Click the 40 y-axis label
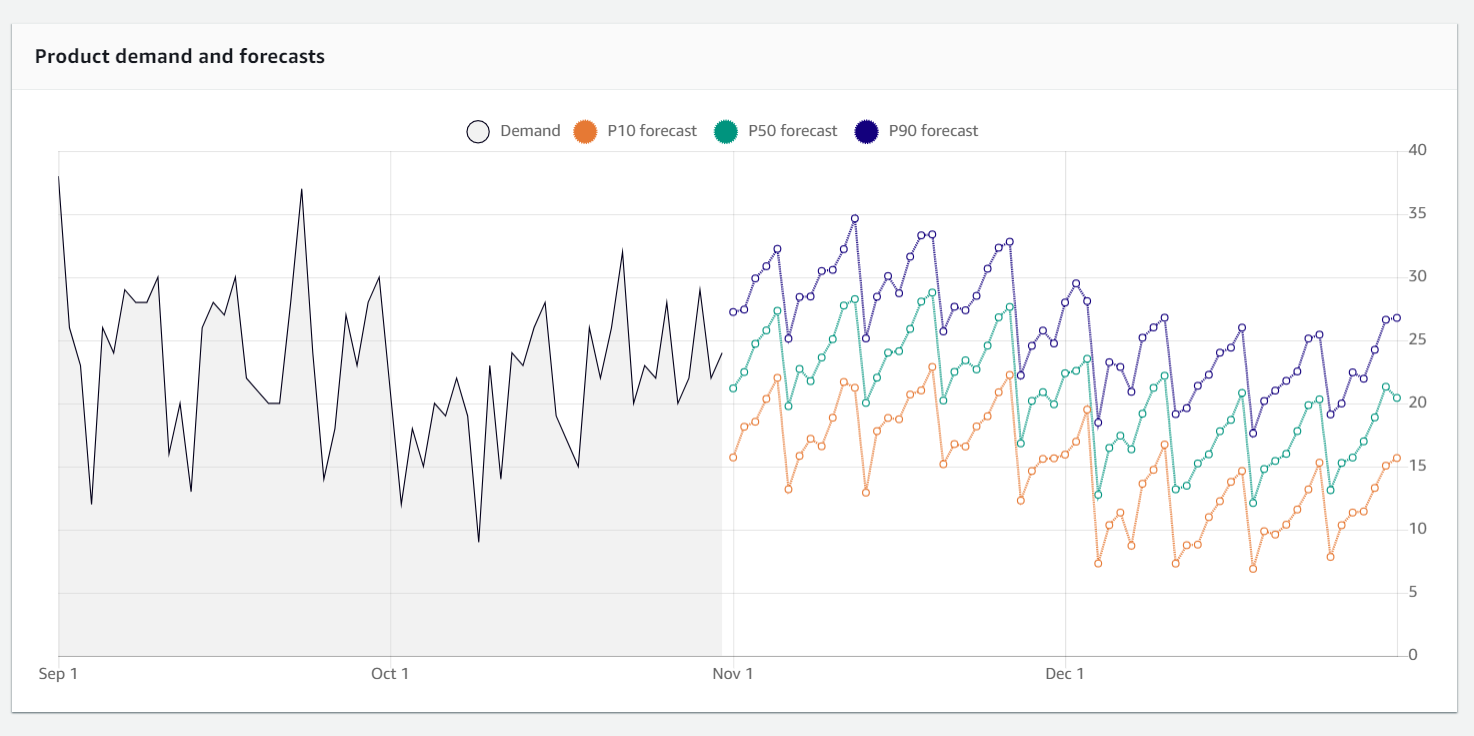Viewport: 1474px width, 736px height. pyautogui.click(x=1417, y=150)
